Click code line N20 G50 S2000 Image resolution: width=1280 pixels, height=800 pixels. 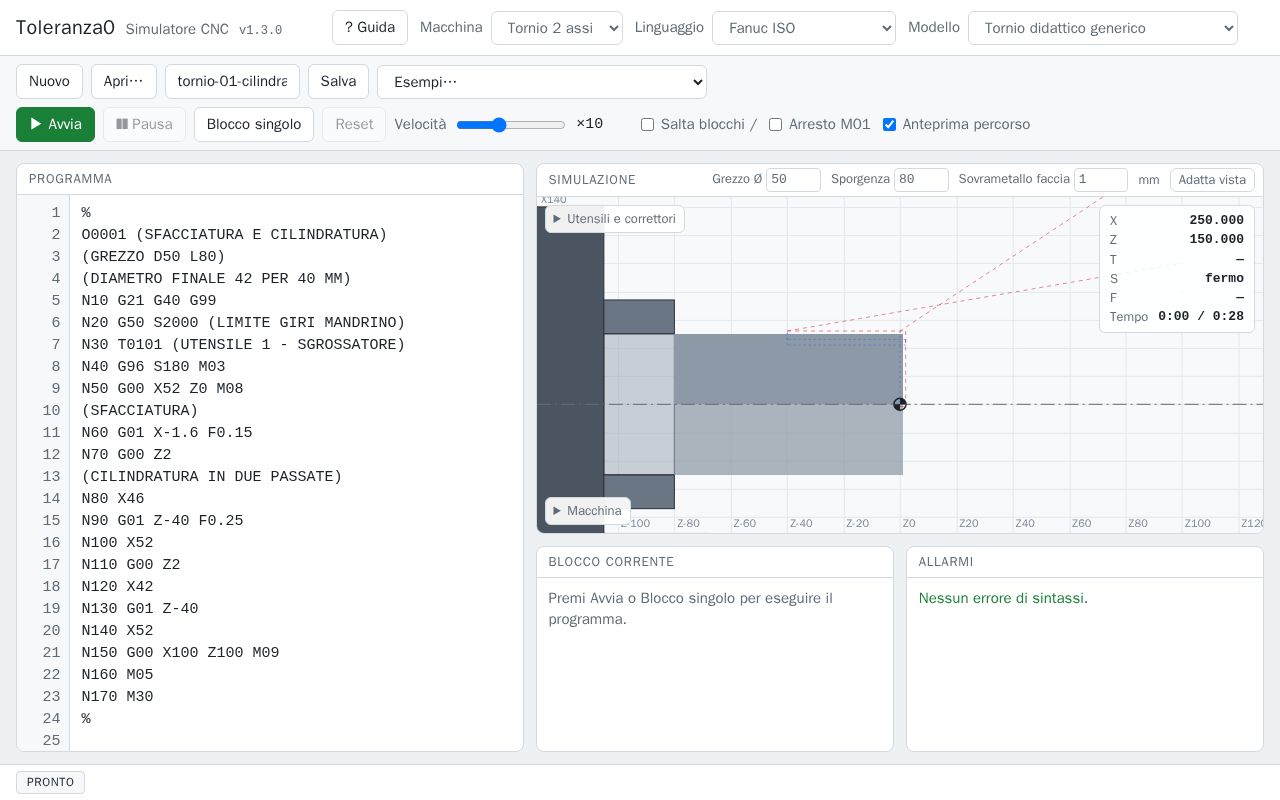(243, 323)
